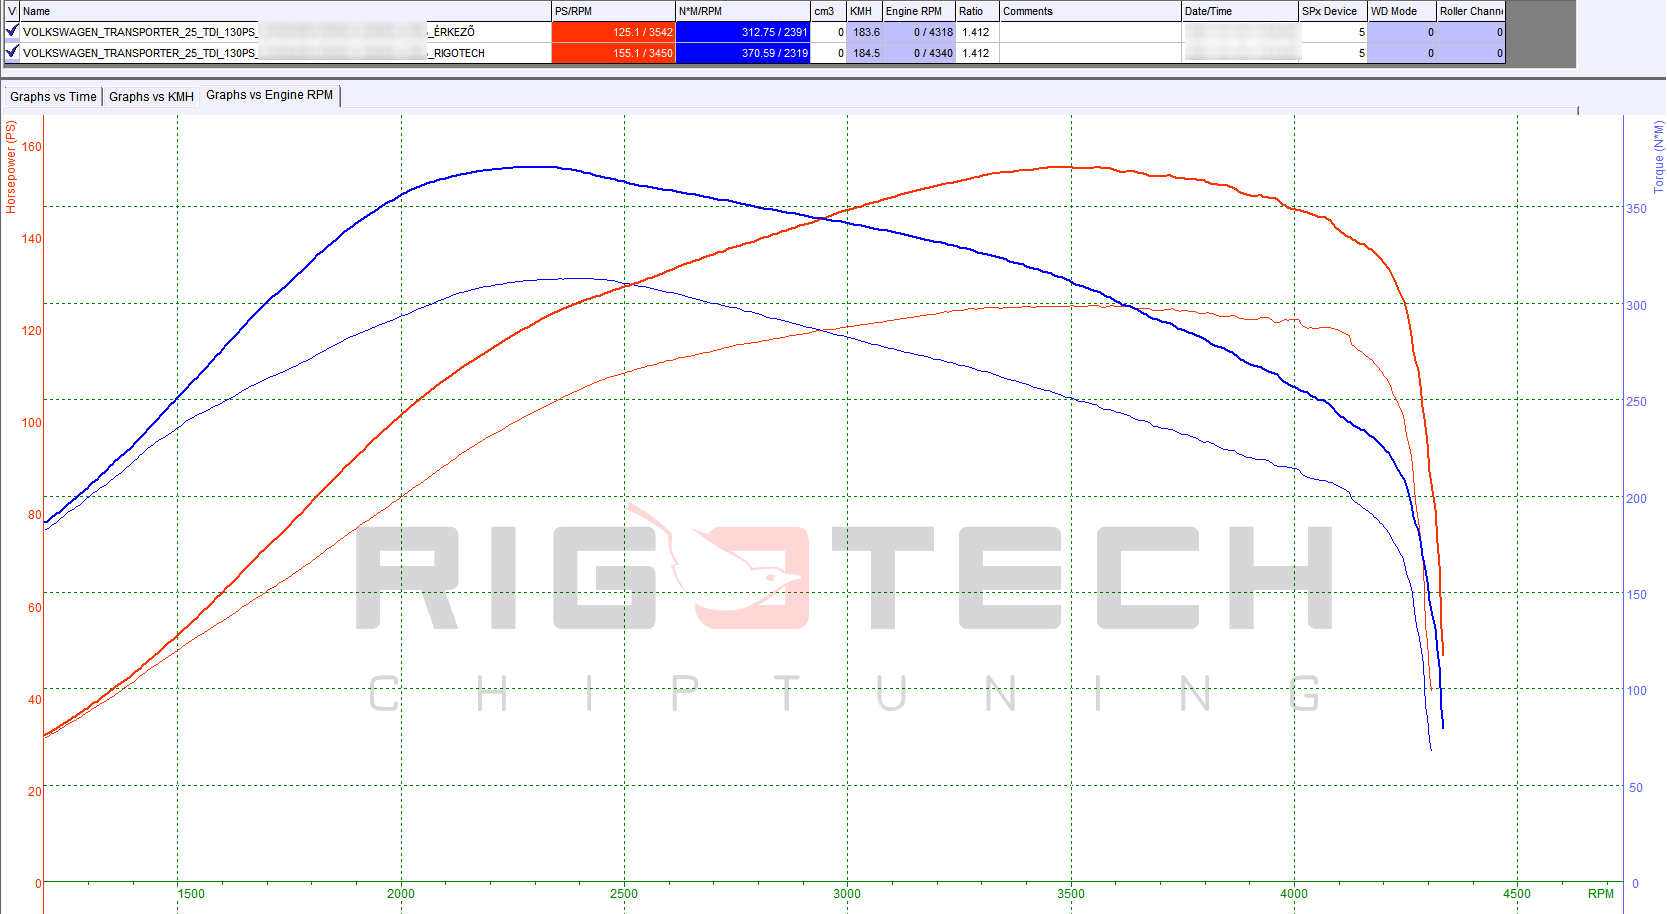Click the 160 horsepower axis tick label
This screenshot has height=914, width=1667.
32,147
